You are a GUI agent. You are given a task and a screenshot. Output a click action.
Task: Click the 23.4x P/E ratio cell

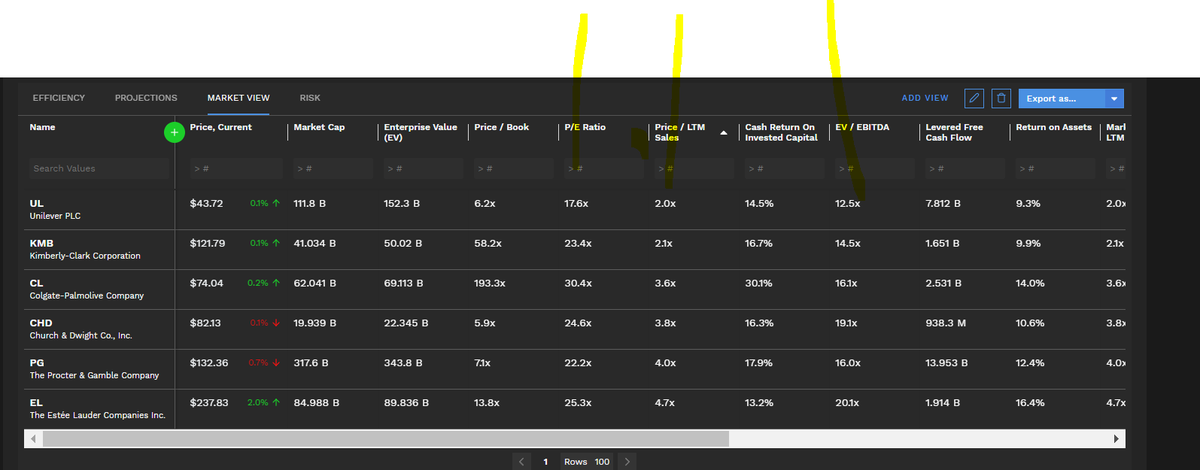point(578,243)
